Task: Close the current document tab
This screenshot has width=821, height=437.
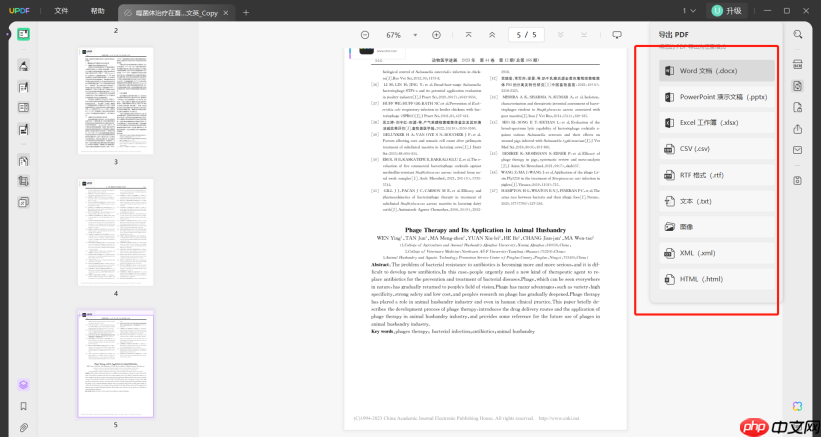Action: pyautogui.click(x=226, y=13)
